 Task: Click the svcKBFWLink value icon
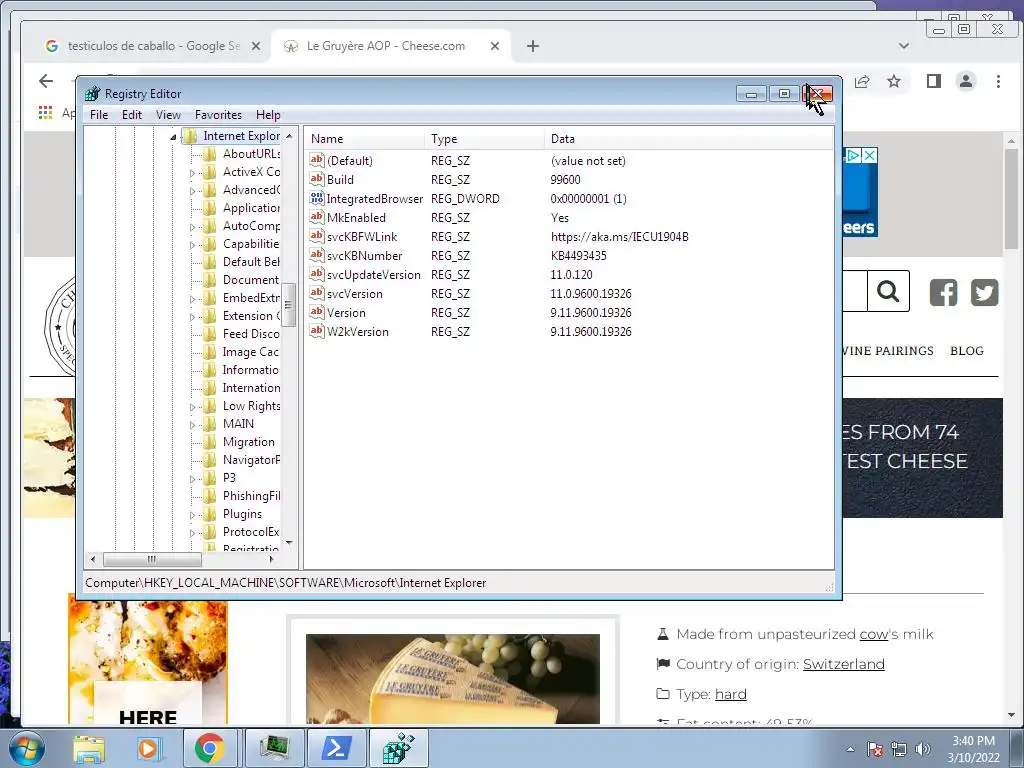point(317,236)
